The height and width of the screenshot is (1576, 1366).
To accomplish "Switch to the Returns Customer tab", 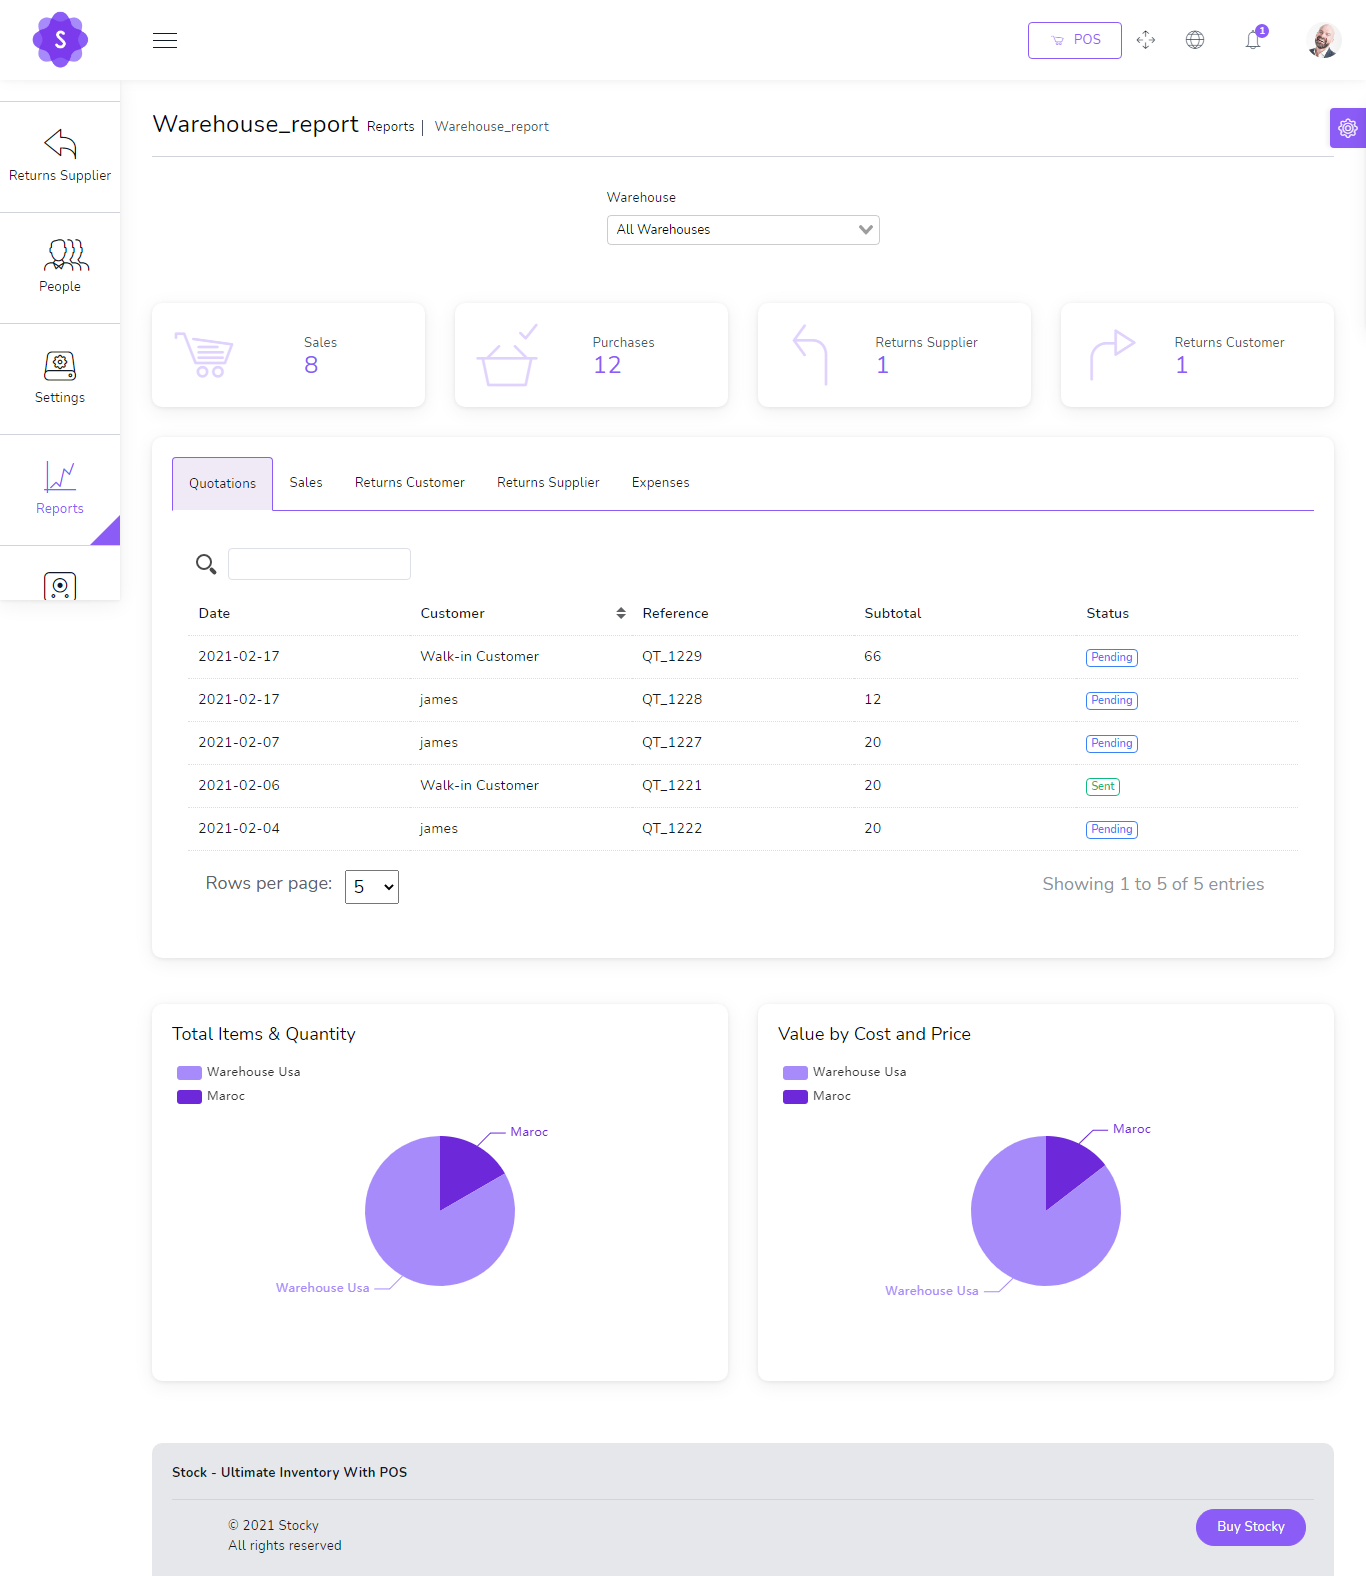I will pos(409,483).
